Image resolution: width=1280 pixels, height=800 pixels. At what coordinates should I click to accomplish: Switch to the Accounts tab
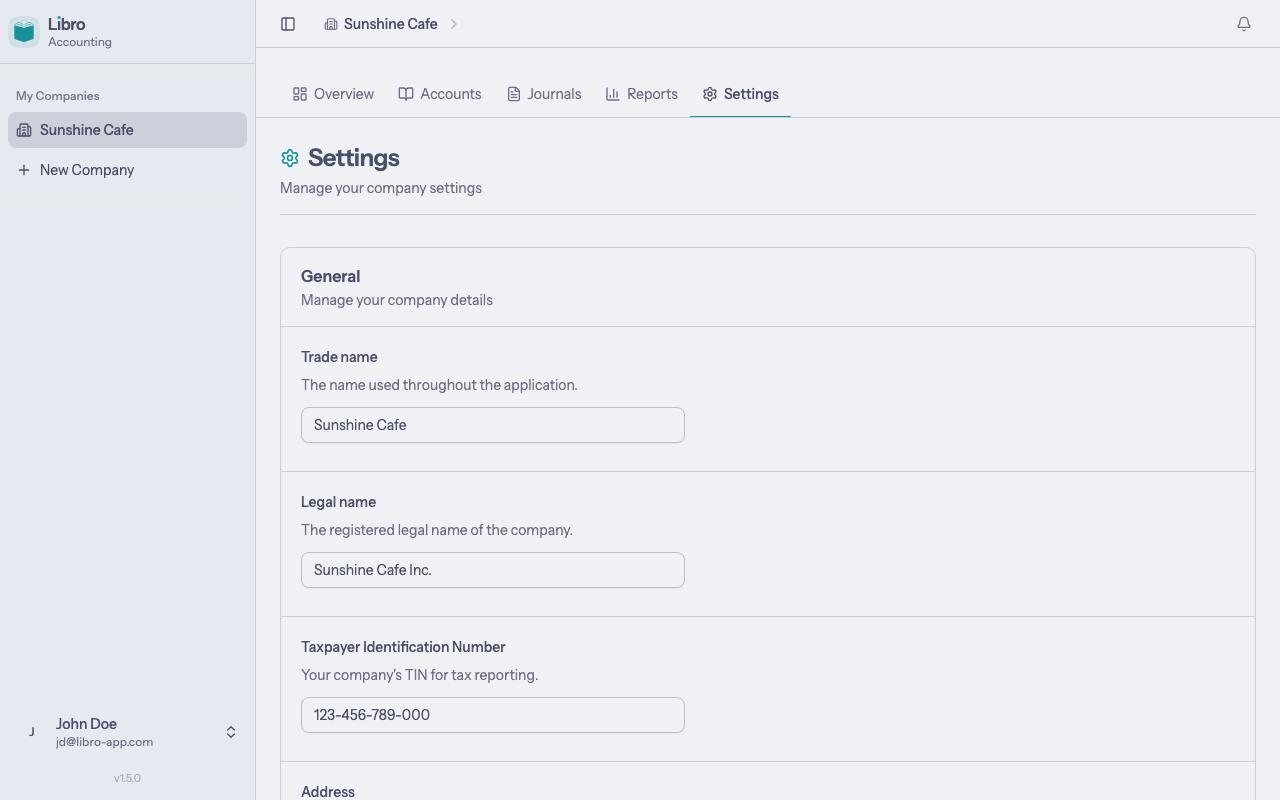[x=440, y=94]
